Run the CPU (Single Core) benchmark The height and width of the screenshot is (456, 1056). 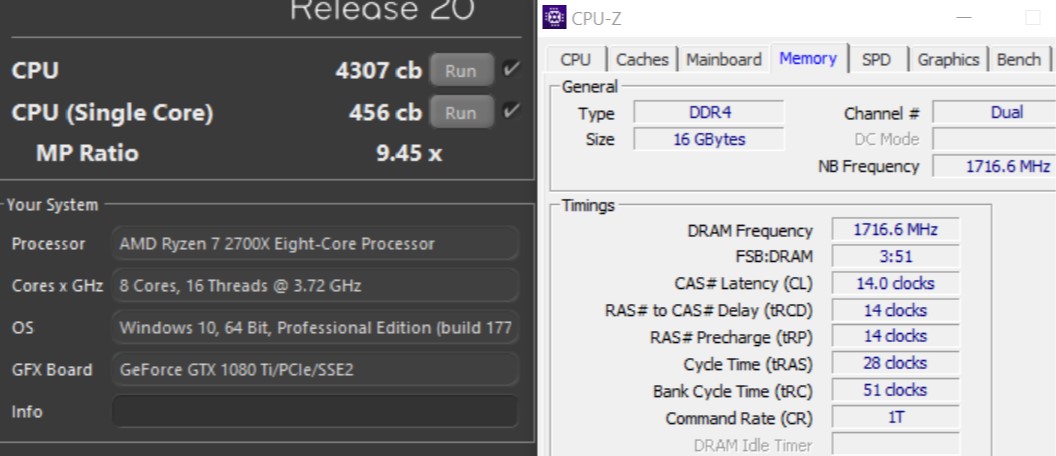tap(461, 112)
